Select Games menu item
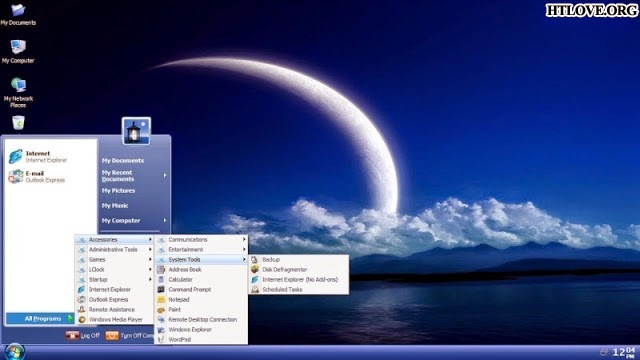The image size is (640, 360). pyautogui.click(x=114, y=260)
